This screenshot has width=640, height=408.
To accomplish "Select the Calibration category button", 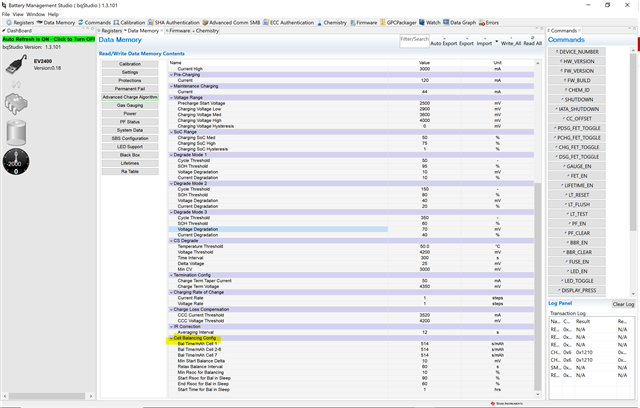I will 130,64.
